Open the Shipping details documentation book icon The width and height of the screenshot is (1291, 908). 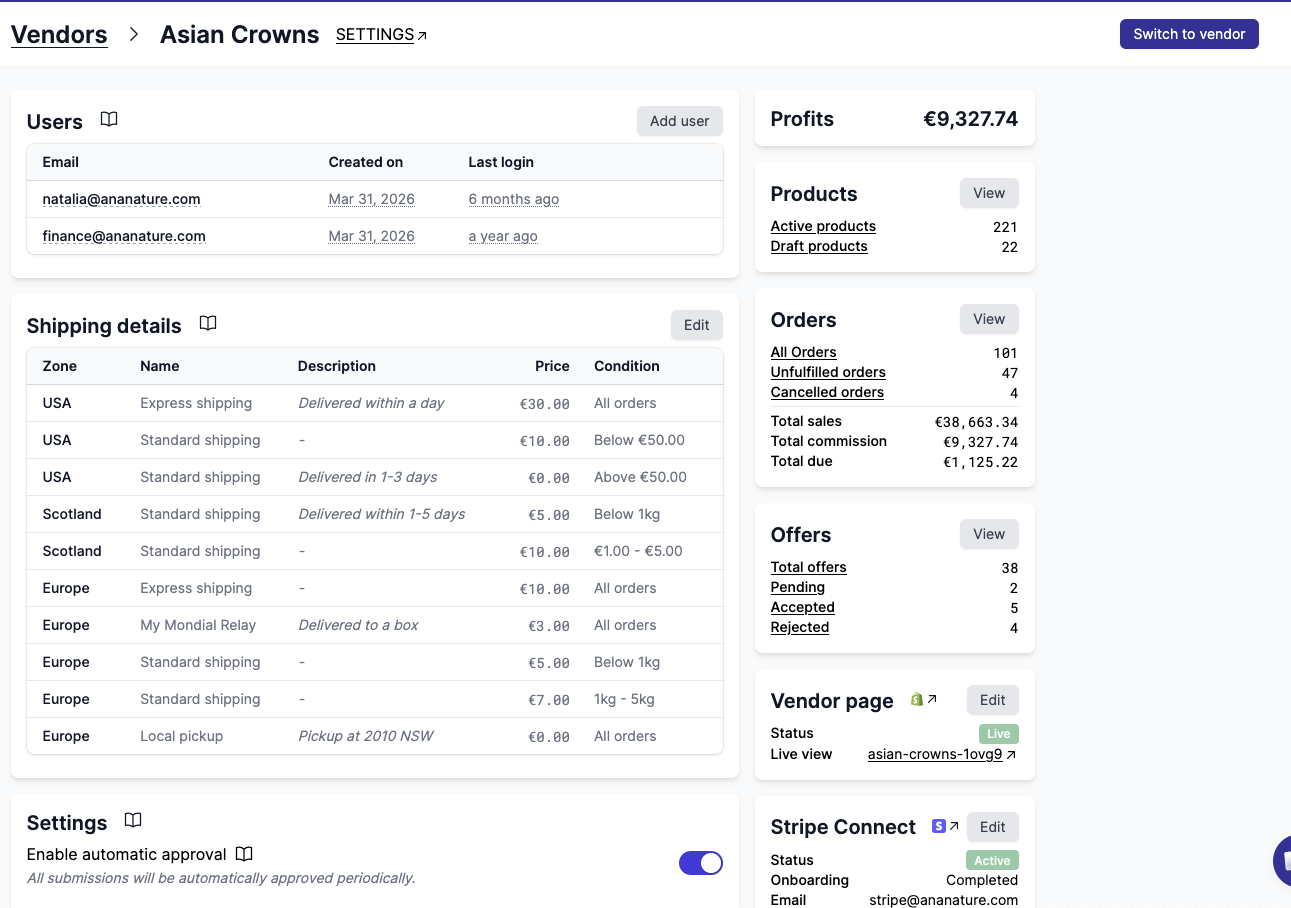click(208, 324)
